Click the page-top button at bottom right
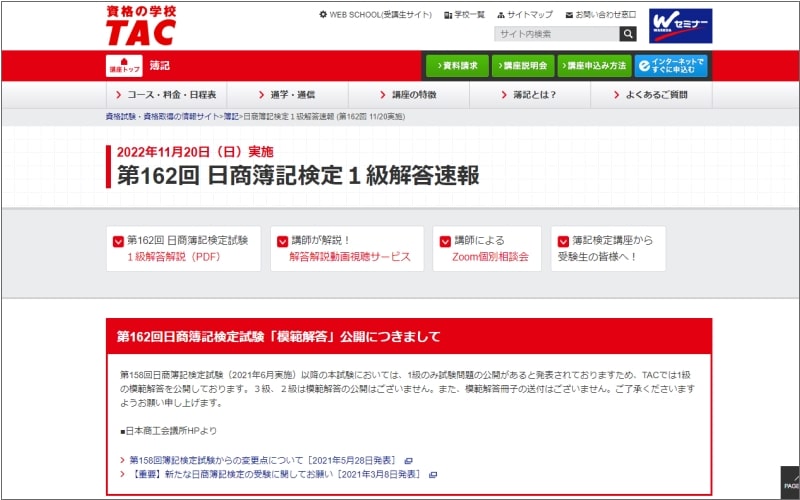Image resolution: width=800 pixels, height=500 pixels. coord(790,483)
